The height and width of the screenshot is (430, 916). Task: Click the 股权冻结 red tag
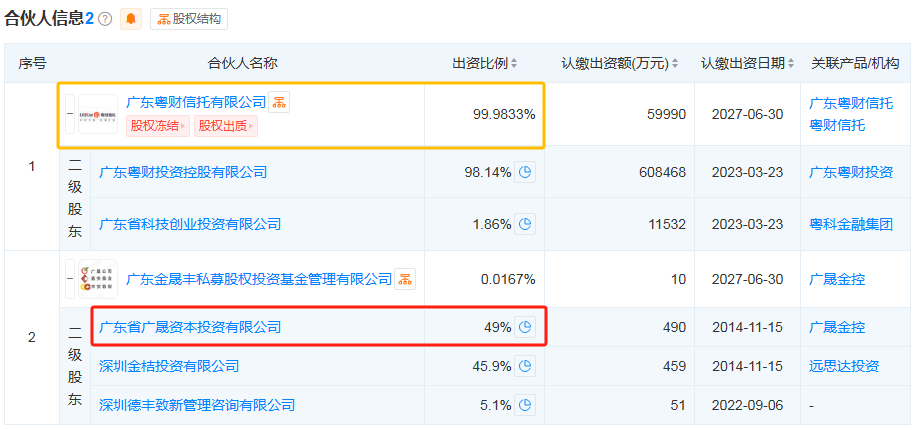tap(157, 126)
